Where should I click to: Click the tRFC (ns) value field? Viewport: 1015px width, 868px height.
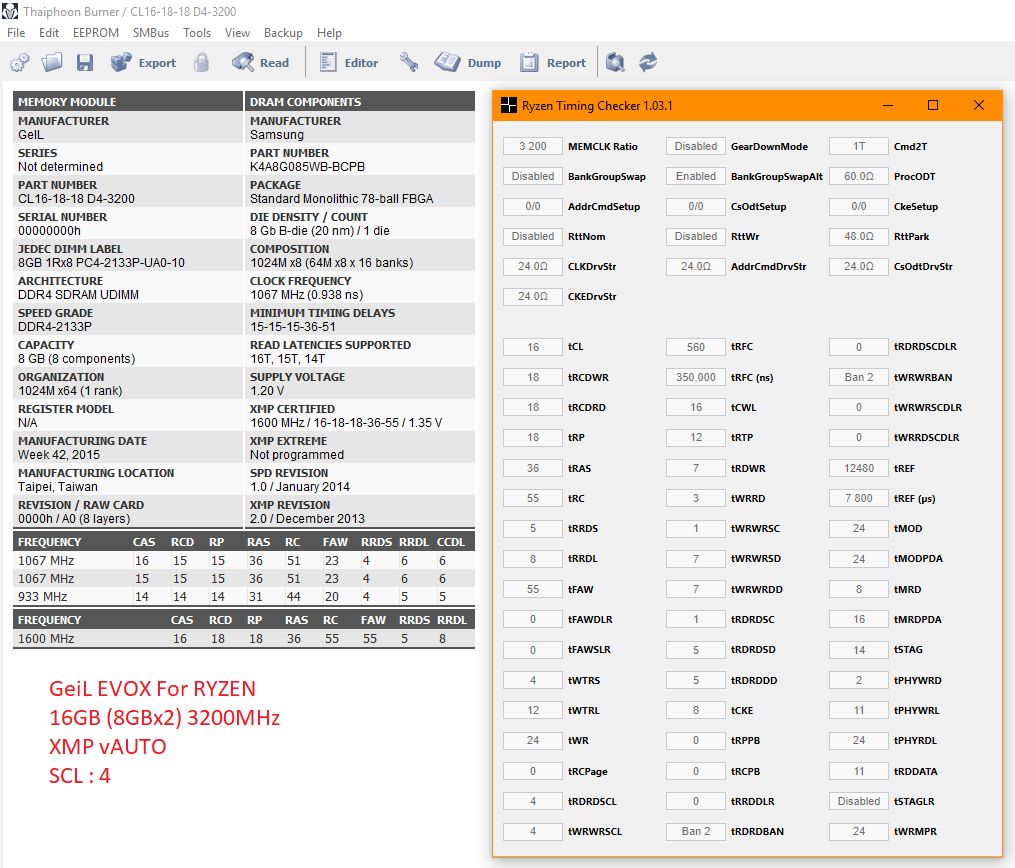click(x=696, y=377)
